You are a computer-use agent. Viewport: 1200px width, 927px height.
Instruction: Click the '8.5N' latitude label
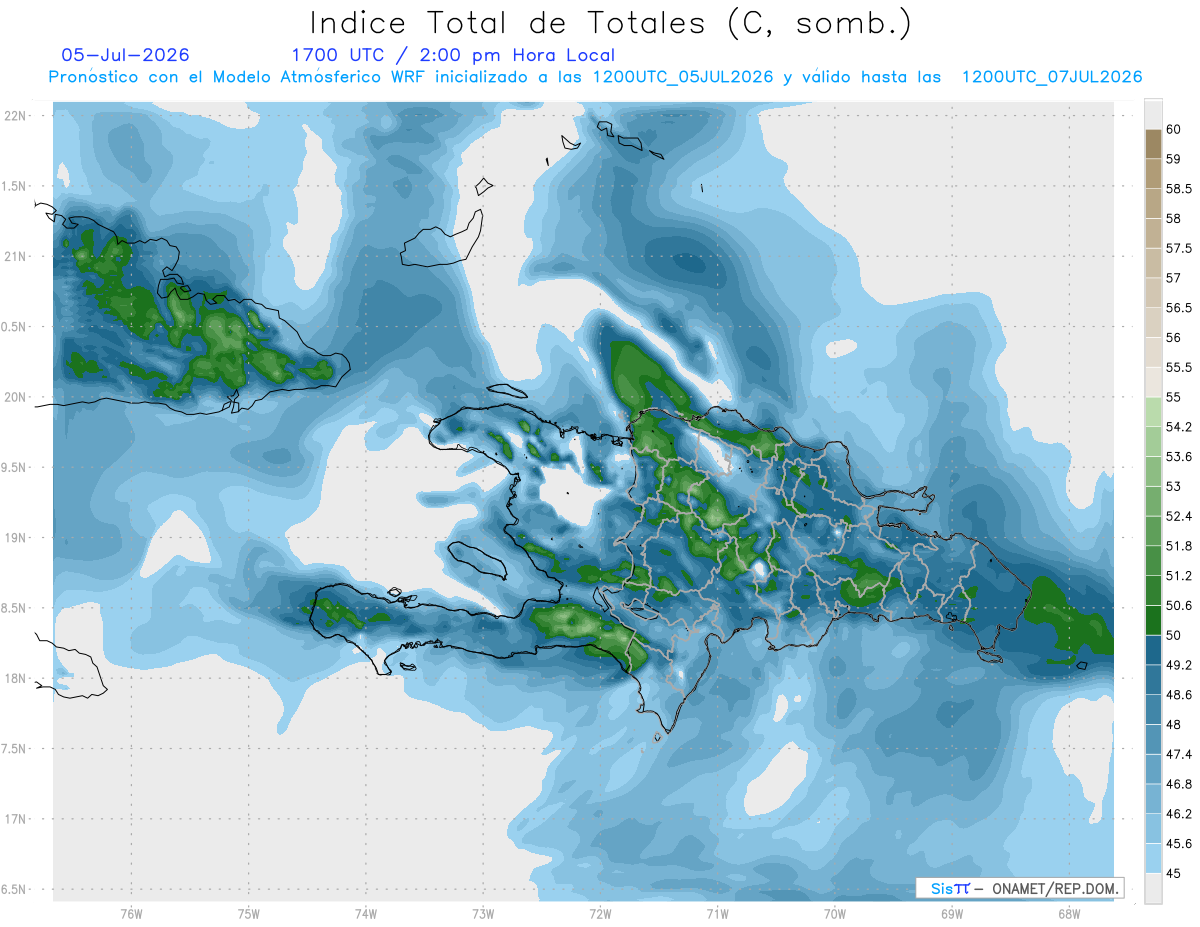coord(15,608)
